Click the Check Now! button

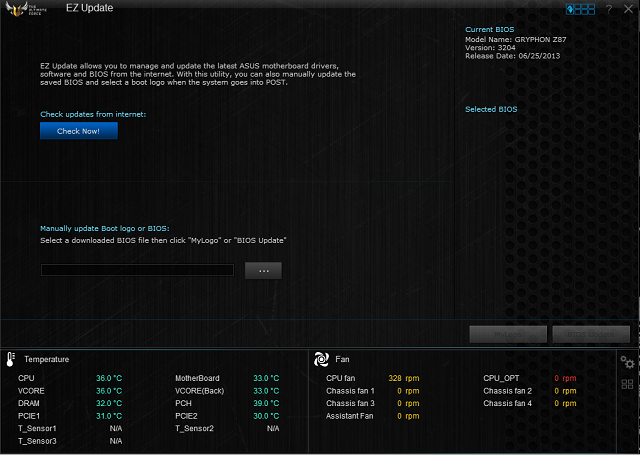point(78,131)
